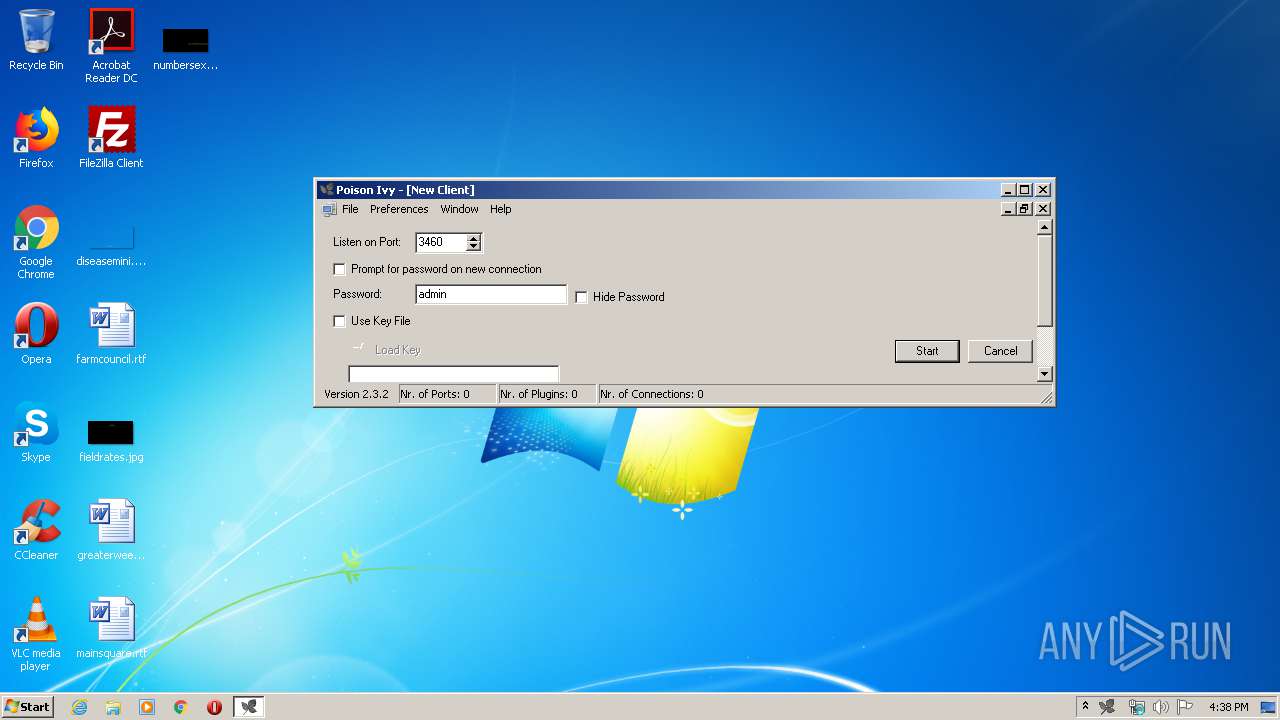
Task: Select the greaterwee document icon
Action: tap(111, 530)
